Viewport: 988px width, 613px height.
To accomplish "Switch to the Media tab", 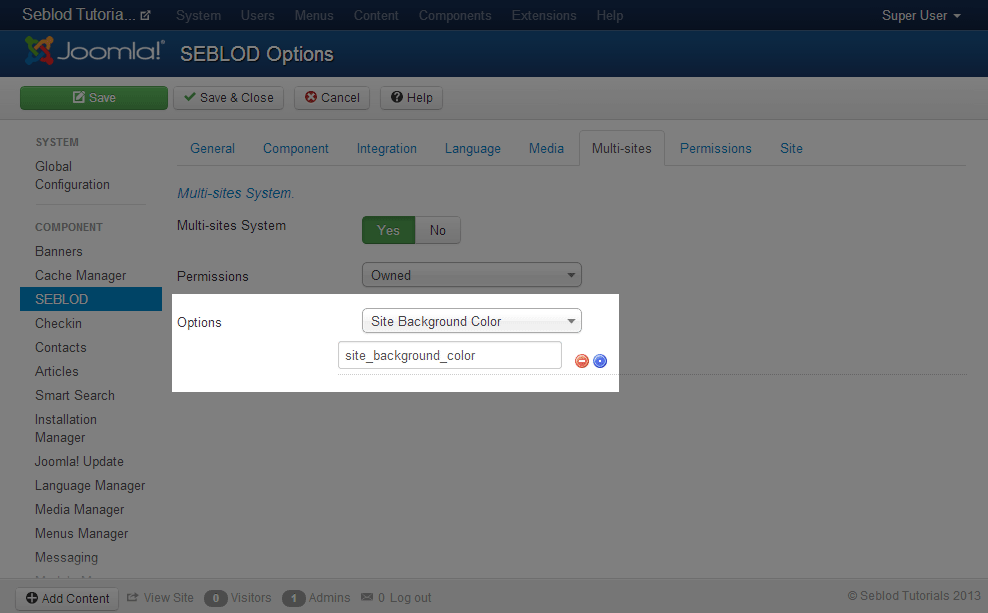I will (x=546, y=149).
